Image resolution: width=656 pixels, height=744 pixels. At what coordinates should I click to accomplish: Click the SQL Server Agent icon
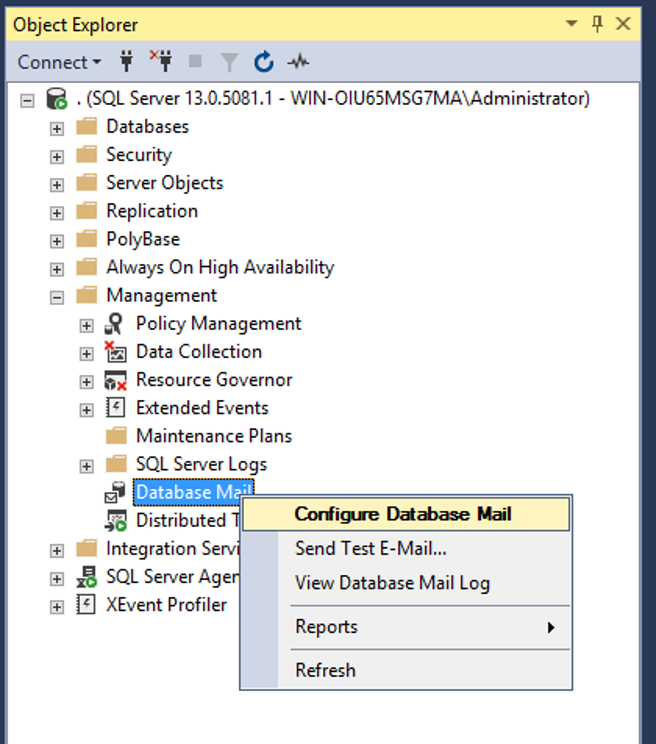point(87,577)
